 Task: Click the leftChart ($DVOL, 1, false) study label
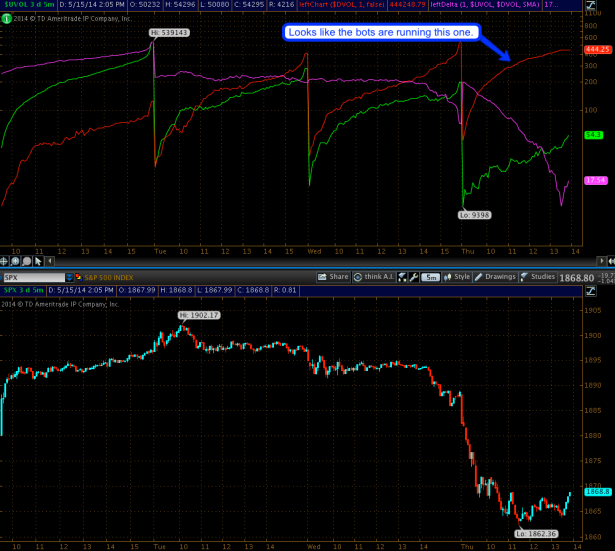[x=342, y=5]
